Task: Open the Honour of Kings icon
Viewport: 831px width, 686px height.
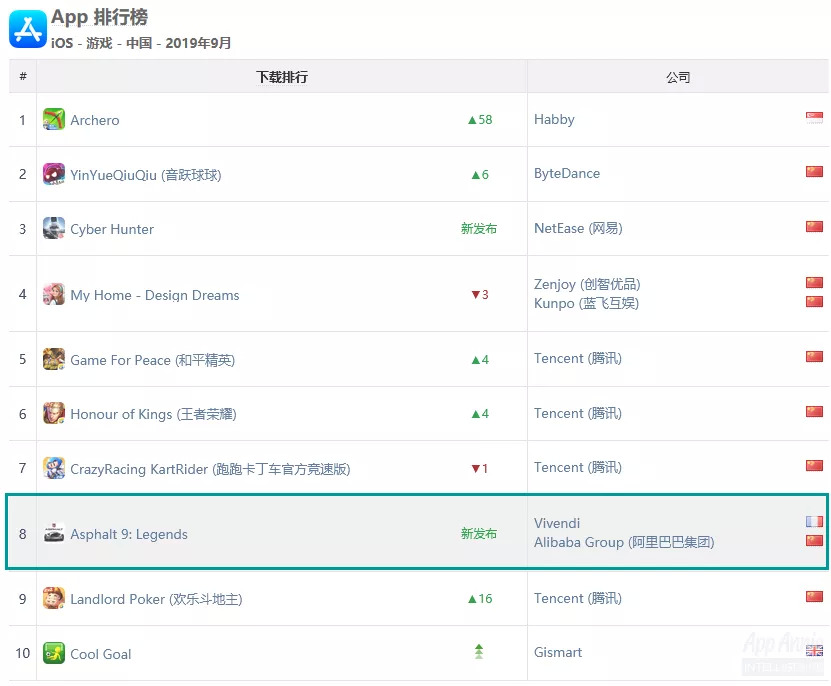Action: point(54,414)
